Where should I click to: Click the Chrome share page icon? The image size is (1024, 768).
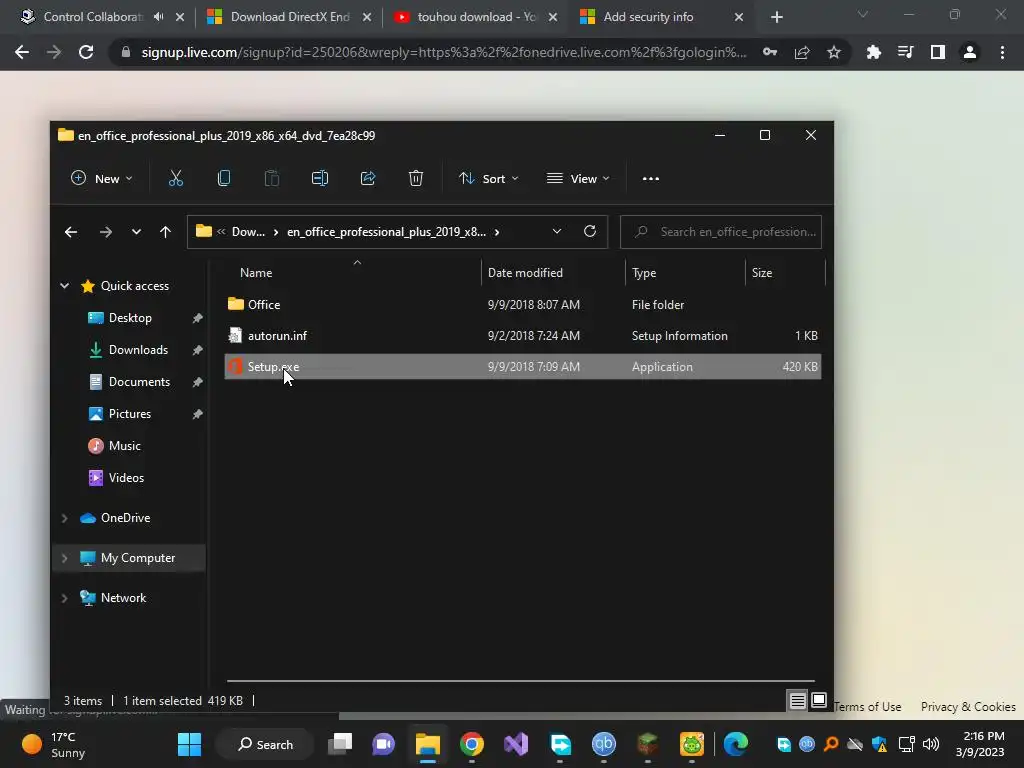pyautogui.click(x=802, y=52)
